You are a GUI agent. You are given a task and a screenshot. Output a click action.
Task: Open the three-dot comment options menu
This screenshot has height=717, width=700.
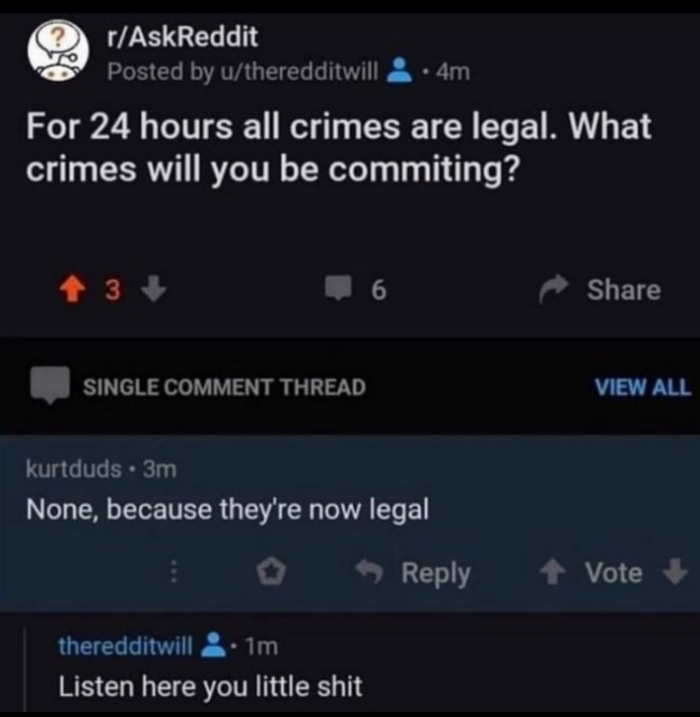[x=174, y=572]
